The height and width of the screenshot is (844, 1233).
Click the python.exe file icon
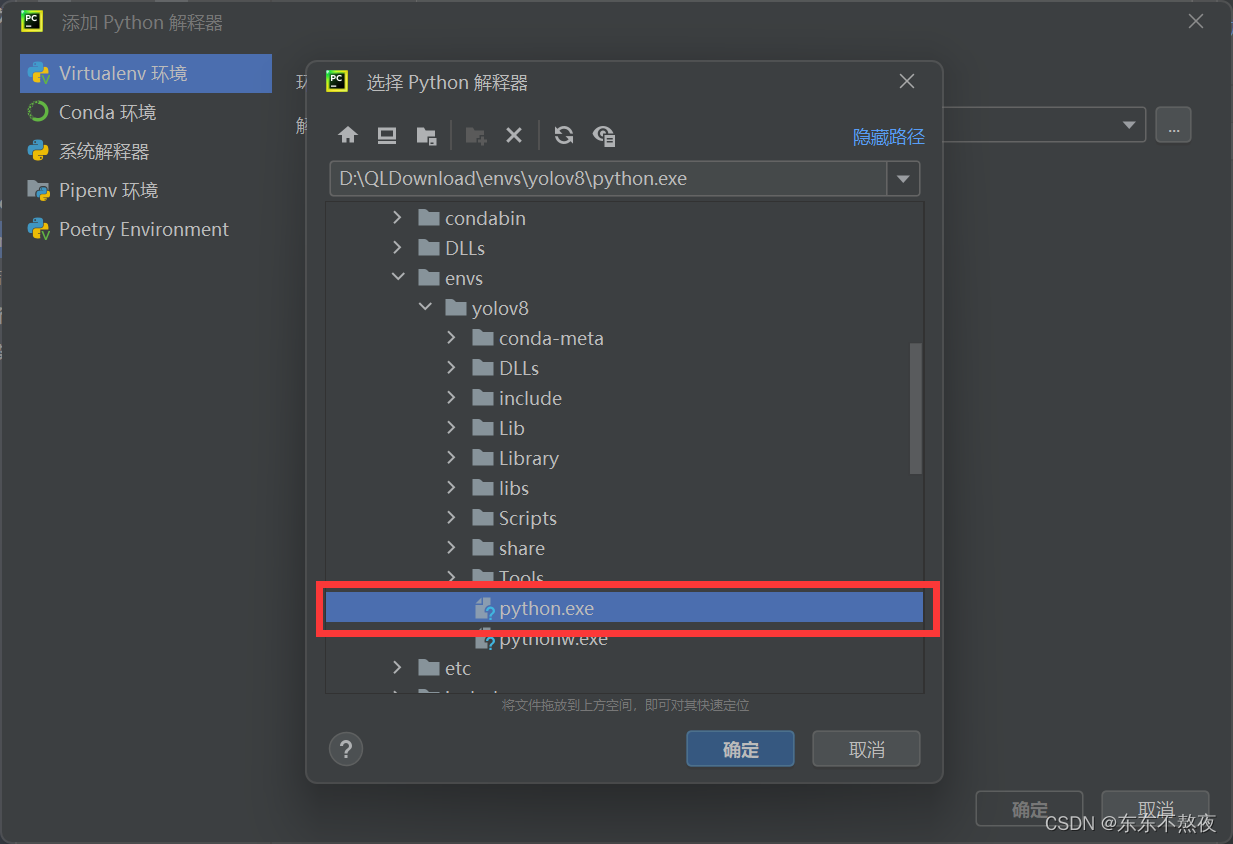pos(485,608)
